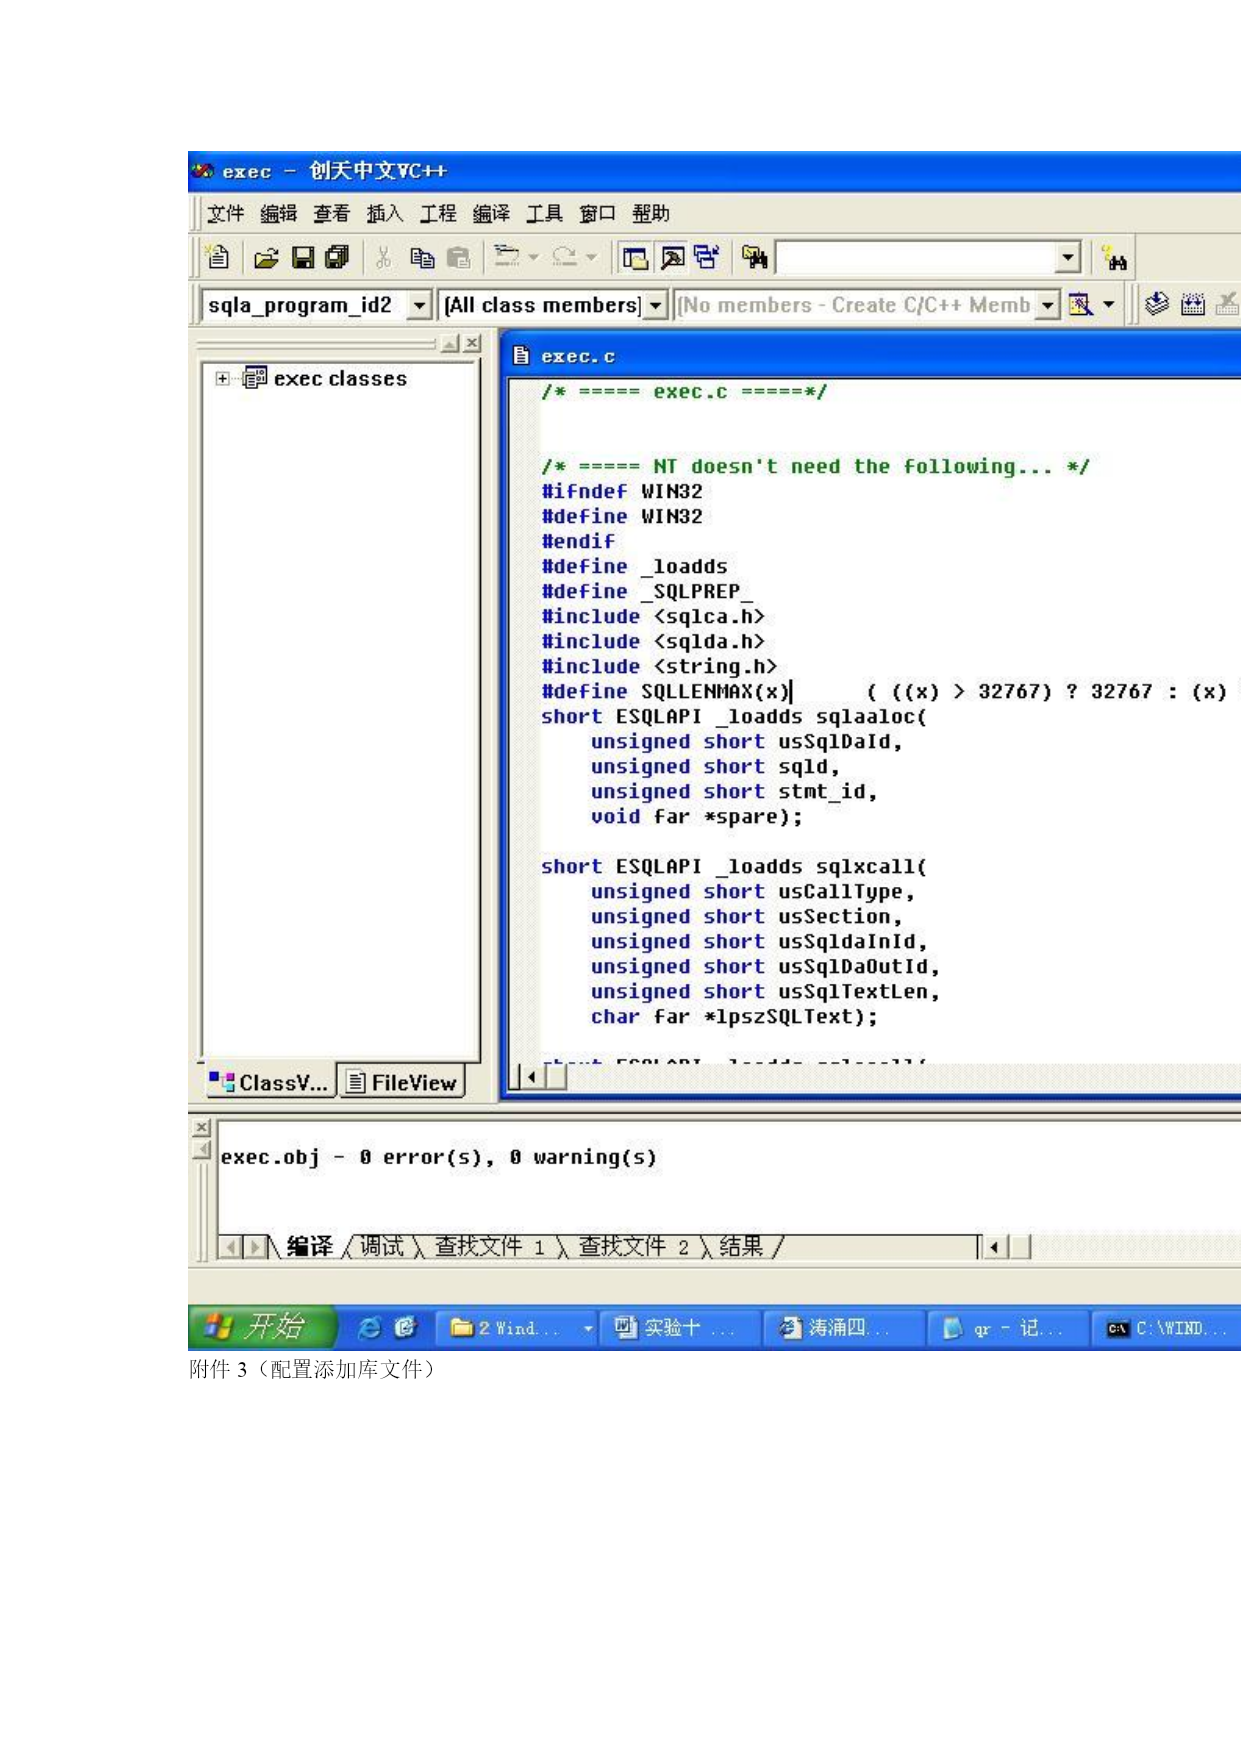This screenshot has height=1754, width=1241.
Task: Switch to the C:\WIND command prompt taskbar button
Action: click(1167, 1328)
